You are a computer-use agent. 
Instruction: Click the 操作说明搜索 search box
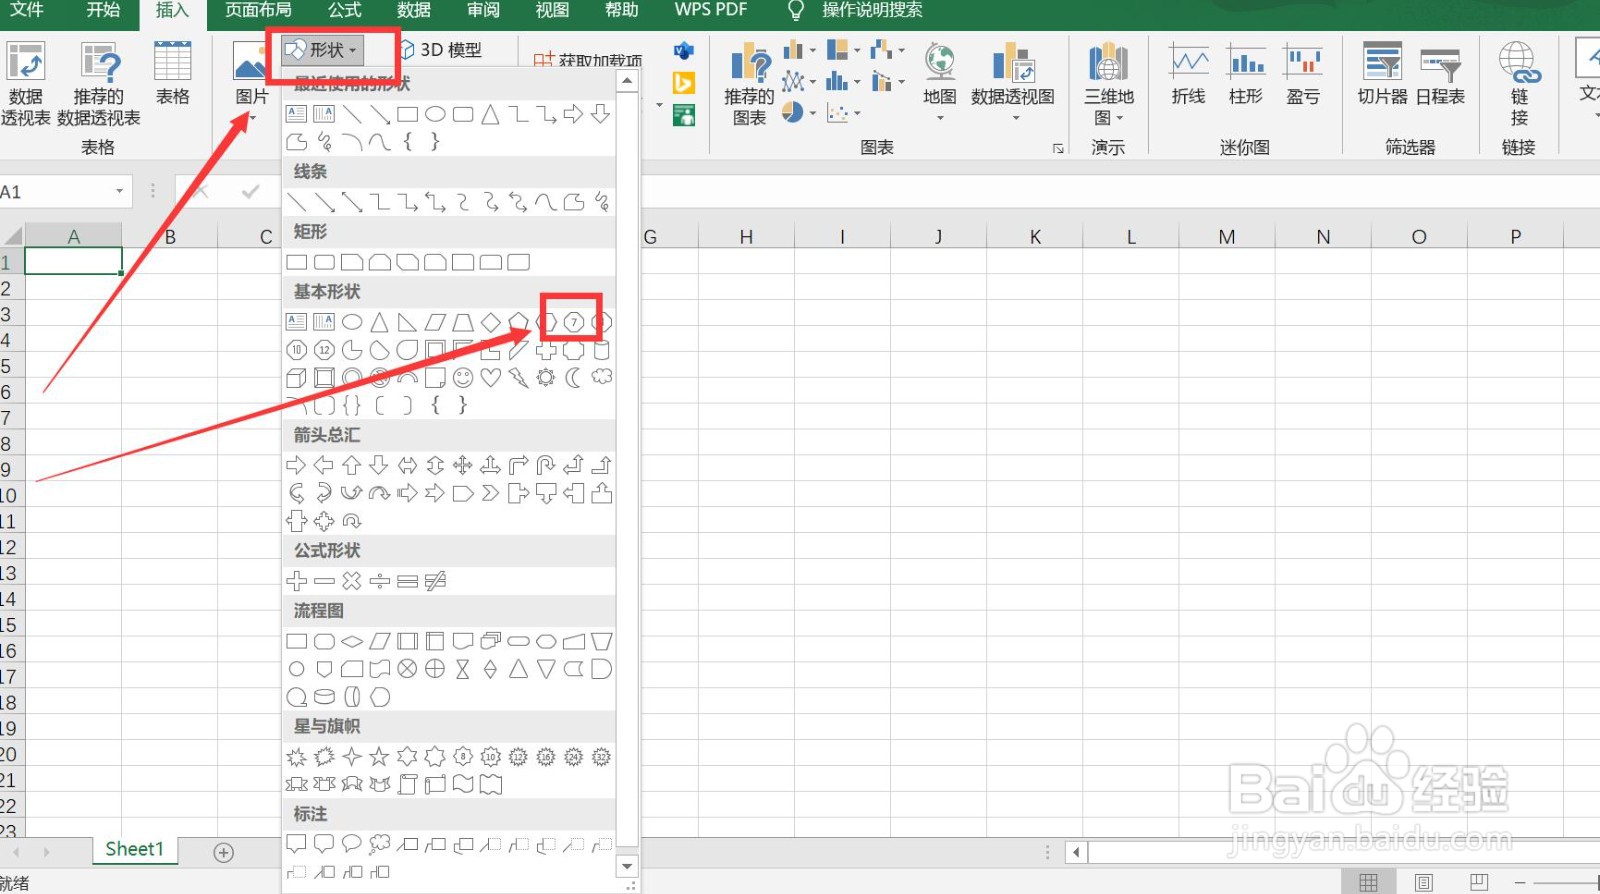coord(872,10)
